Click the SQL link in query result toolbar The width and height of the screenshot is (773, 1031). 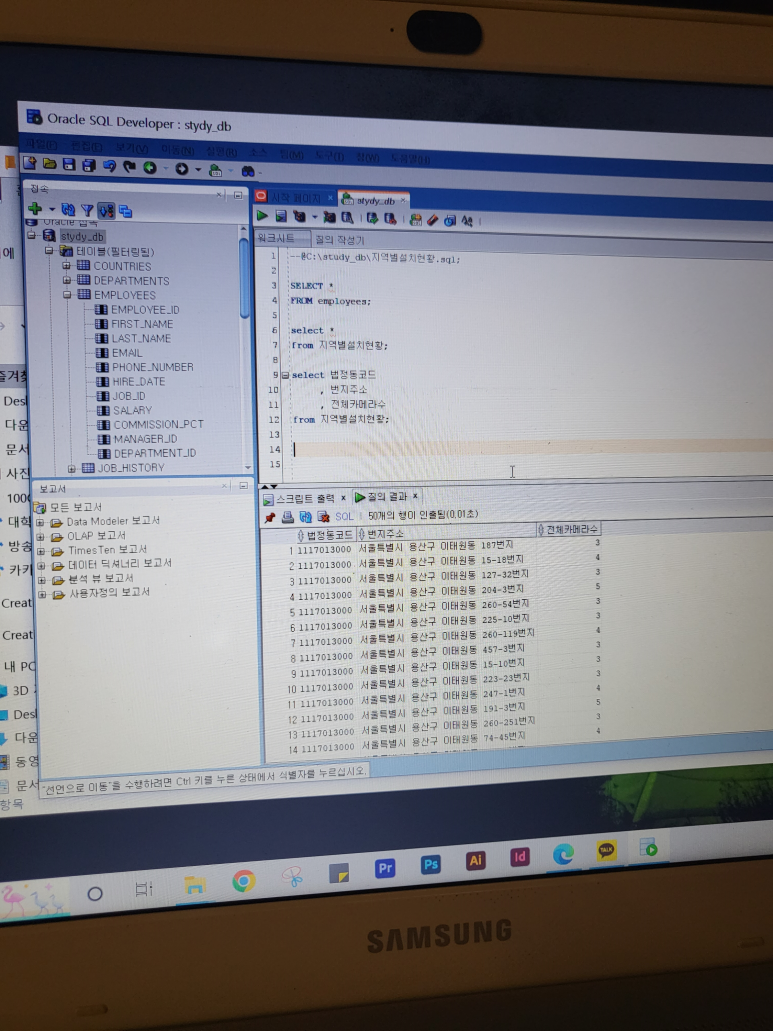(x=344, y=517)
